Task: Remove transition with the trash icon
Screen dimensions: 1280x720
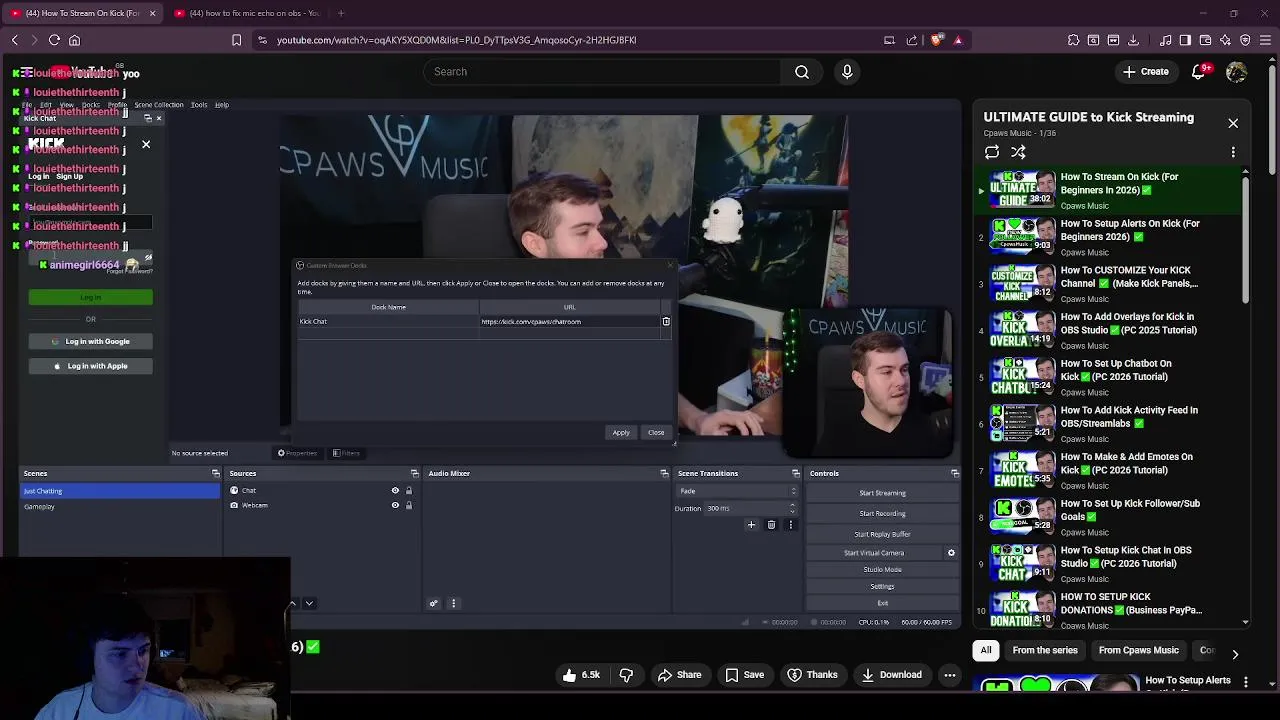Action: click(771, 525)
